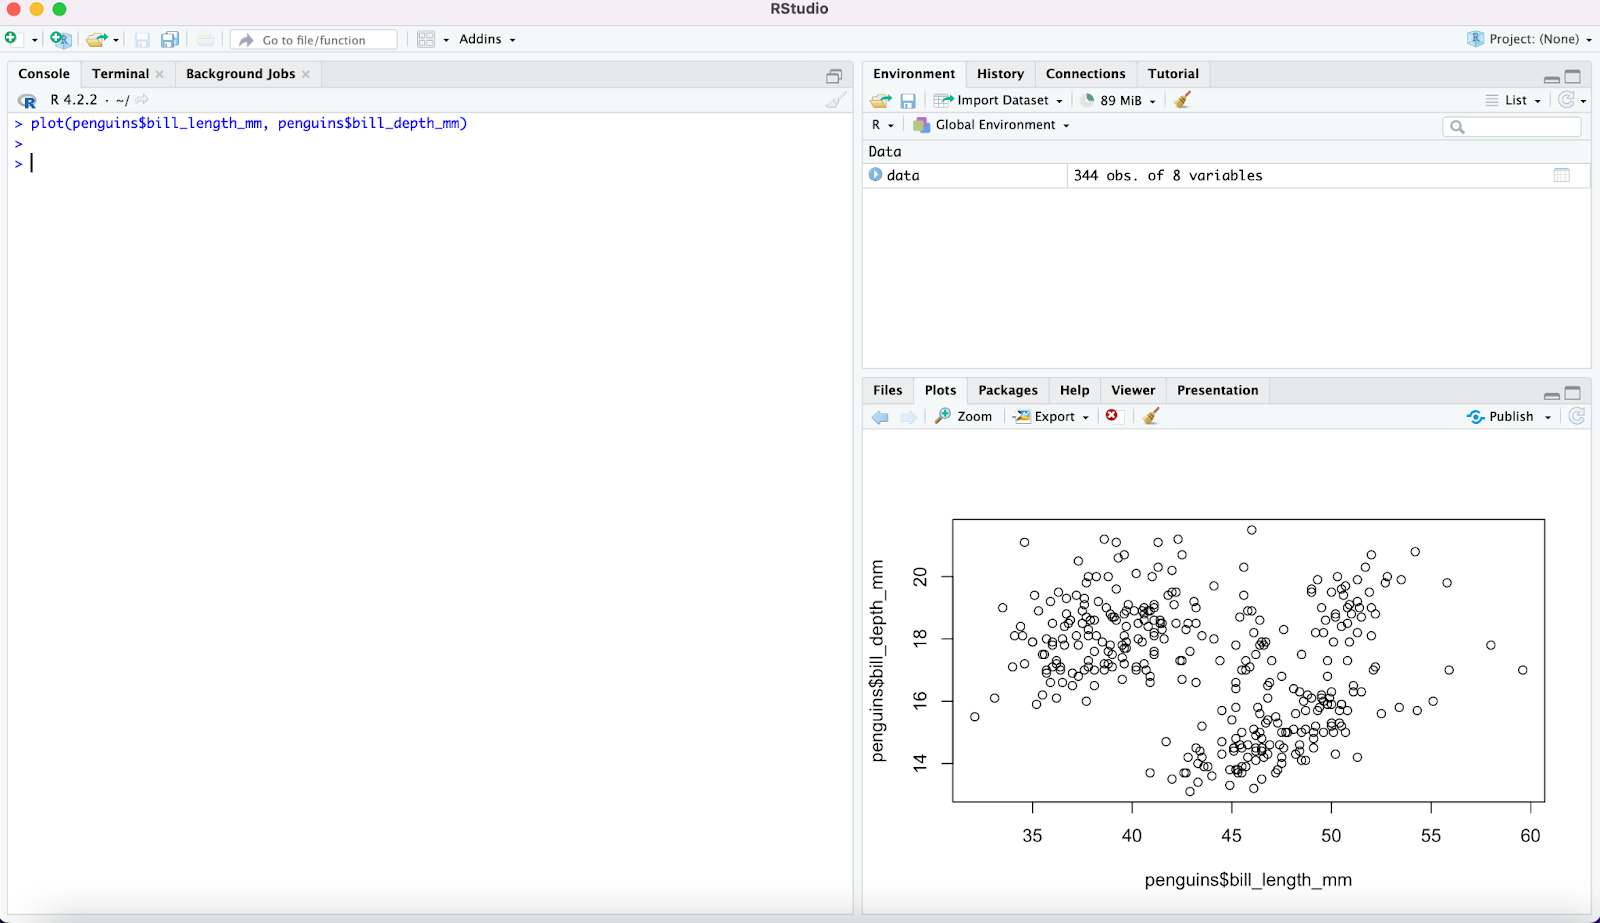This screenshot has height=923, width=1600.
Task: Open the Import Dataset dropdown
Action: tap(998, 100)
